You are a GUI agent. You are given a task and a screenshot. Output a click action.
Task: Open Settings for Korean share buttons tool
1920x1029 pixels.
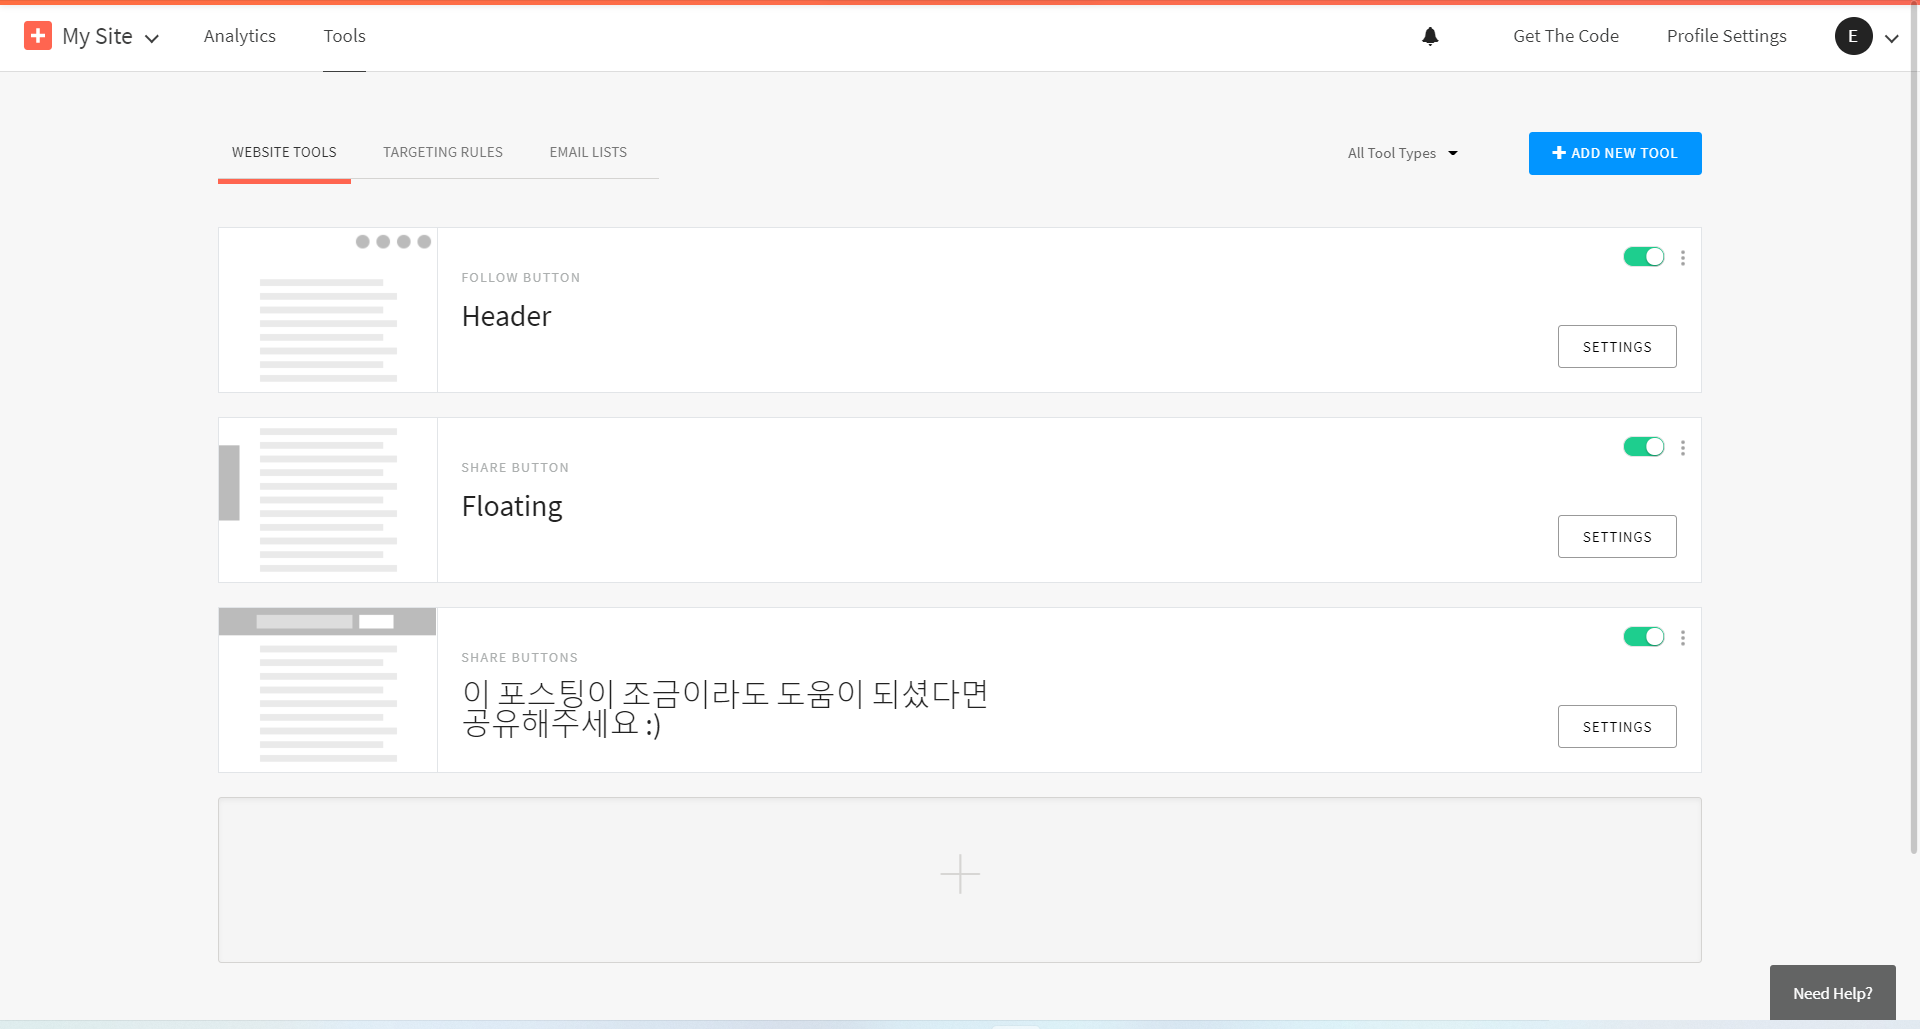tap(1617, 727)
